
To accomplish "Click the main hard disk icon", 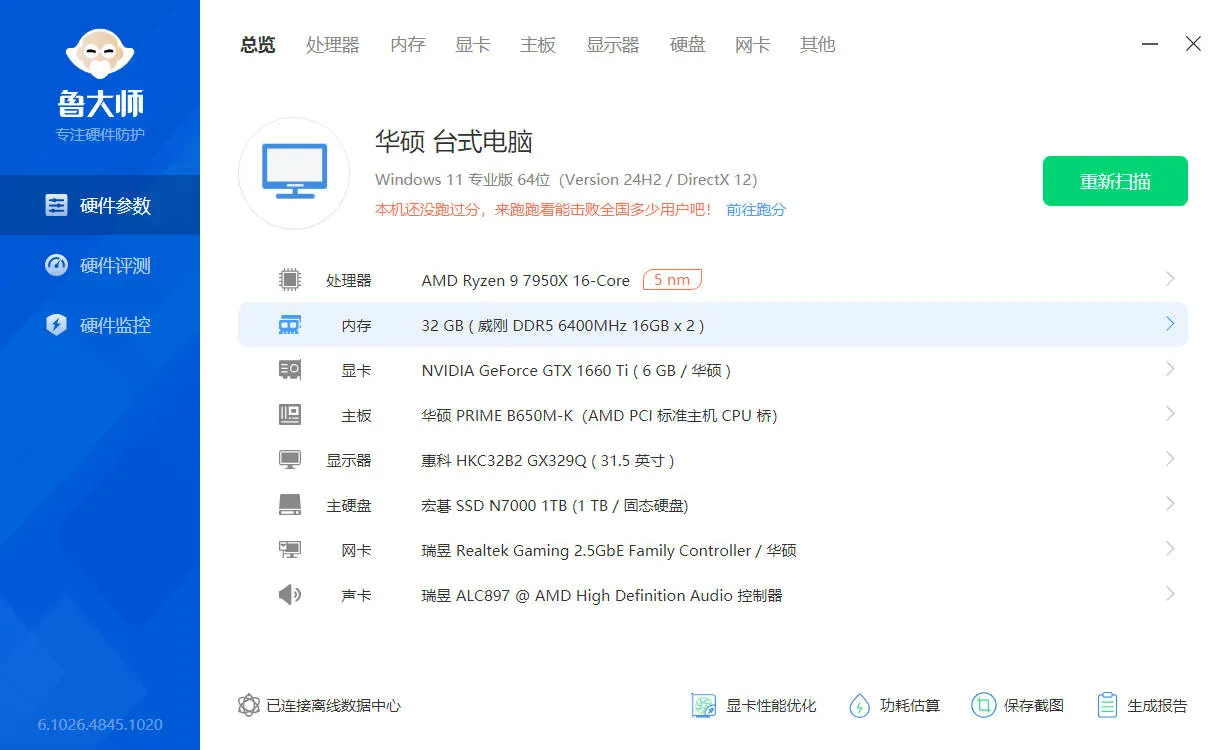I will 290,505.
